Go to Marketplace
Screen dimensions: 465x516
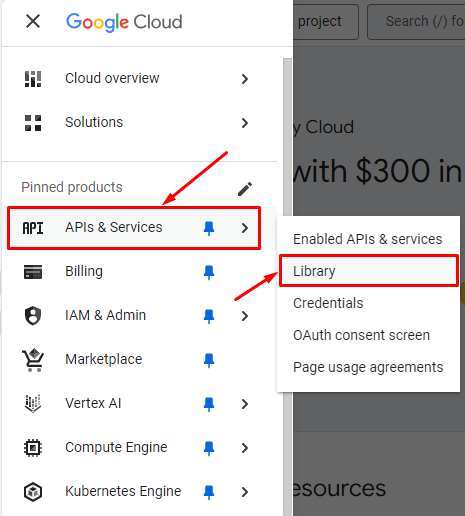click(104, 359)
